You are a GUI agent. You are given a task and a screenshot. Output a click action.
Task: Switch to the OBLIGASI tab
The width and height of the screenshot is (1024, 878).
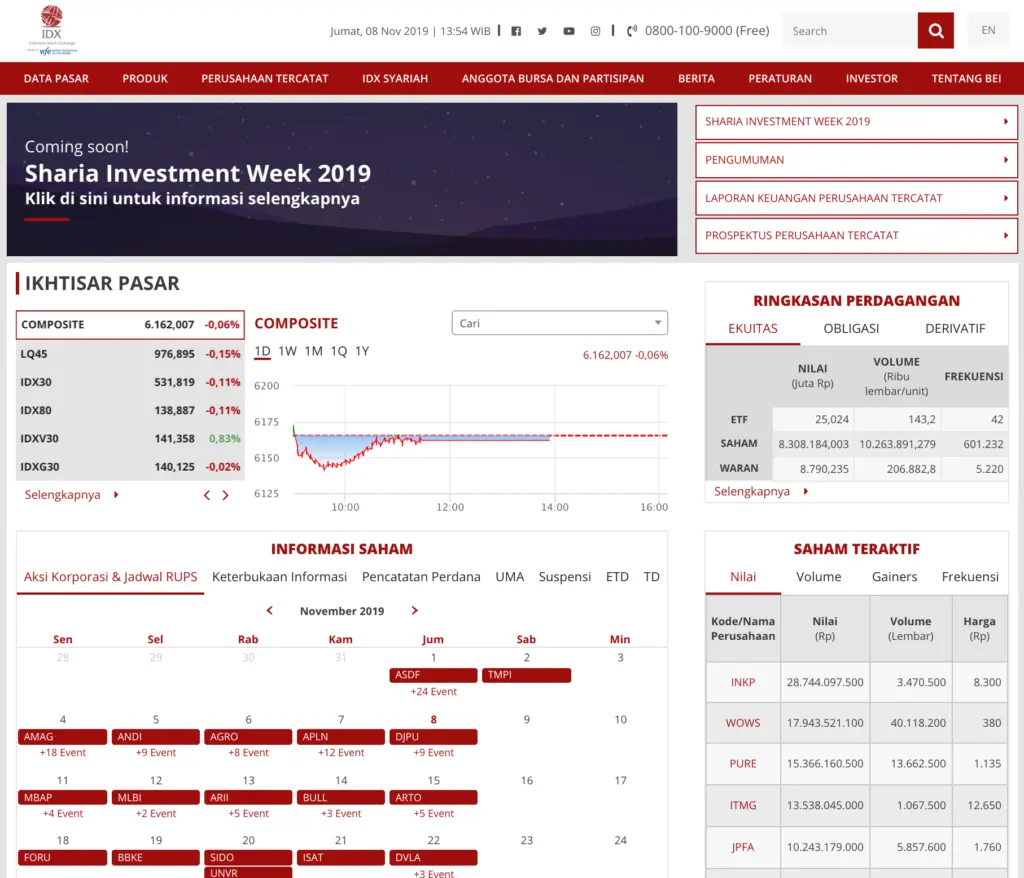tap(851, 328)
